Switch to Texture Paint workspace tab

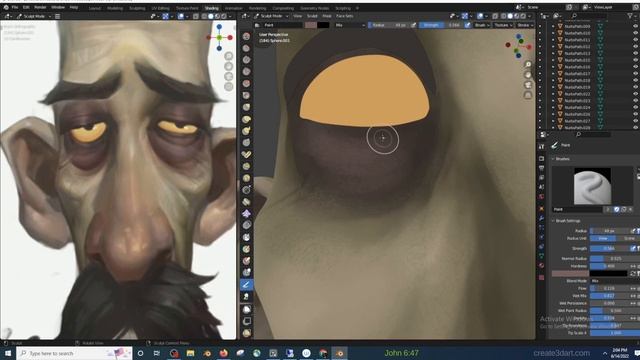click(187, 8)
